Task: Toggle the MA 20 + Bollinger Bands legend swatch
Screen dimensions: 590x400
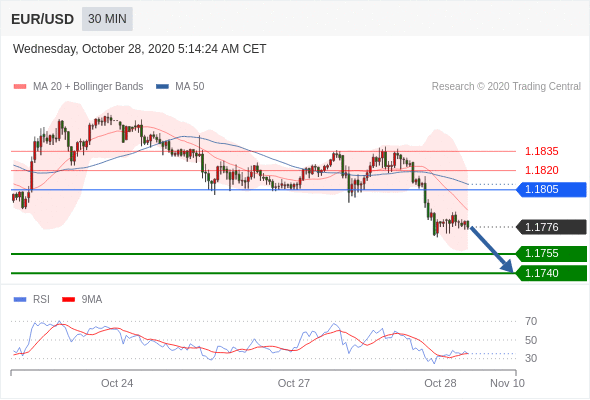Action: tap(20, 87)
